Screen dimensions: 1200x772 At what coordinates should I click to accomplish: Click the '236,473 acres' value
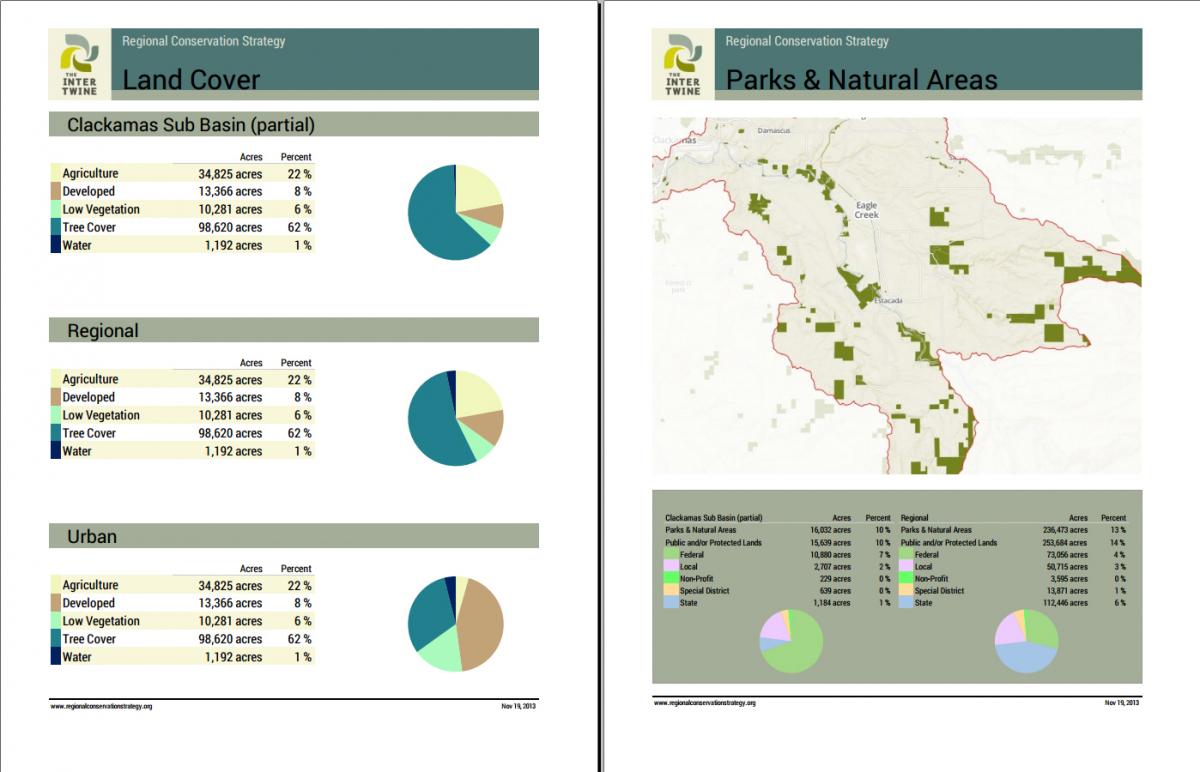click(1064, 530)
